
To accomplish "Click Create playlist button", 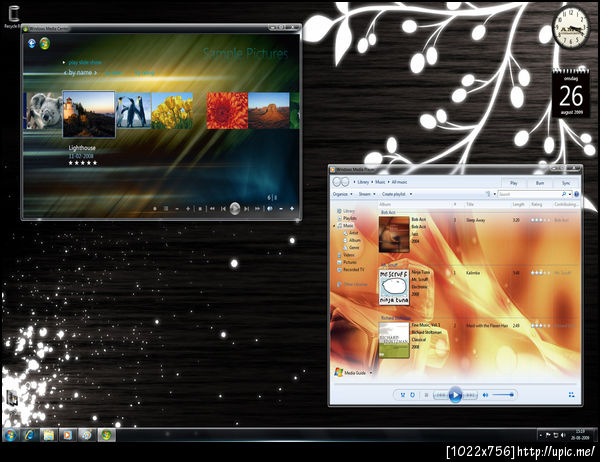I will tap(394, 194).
